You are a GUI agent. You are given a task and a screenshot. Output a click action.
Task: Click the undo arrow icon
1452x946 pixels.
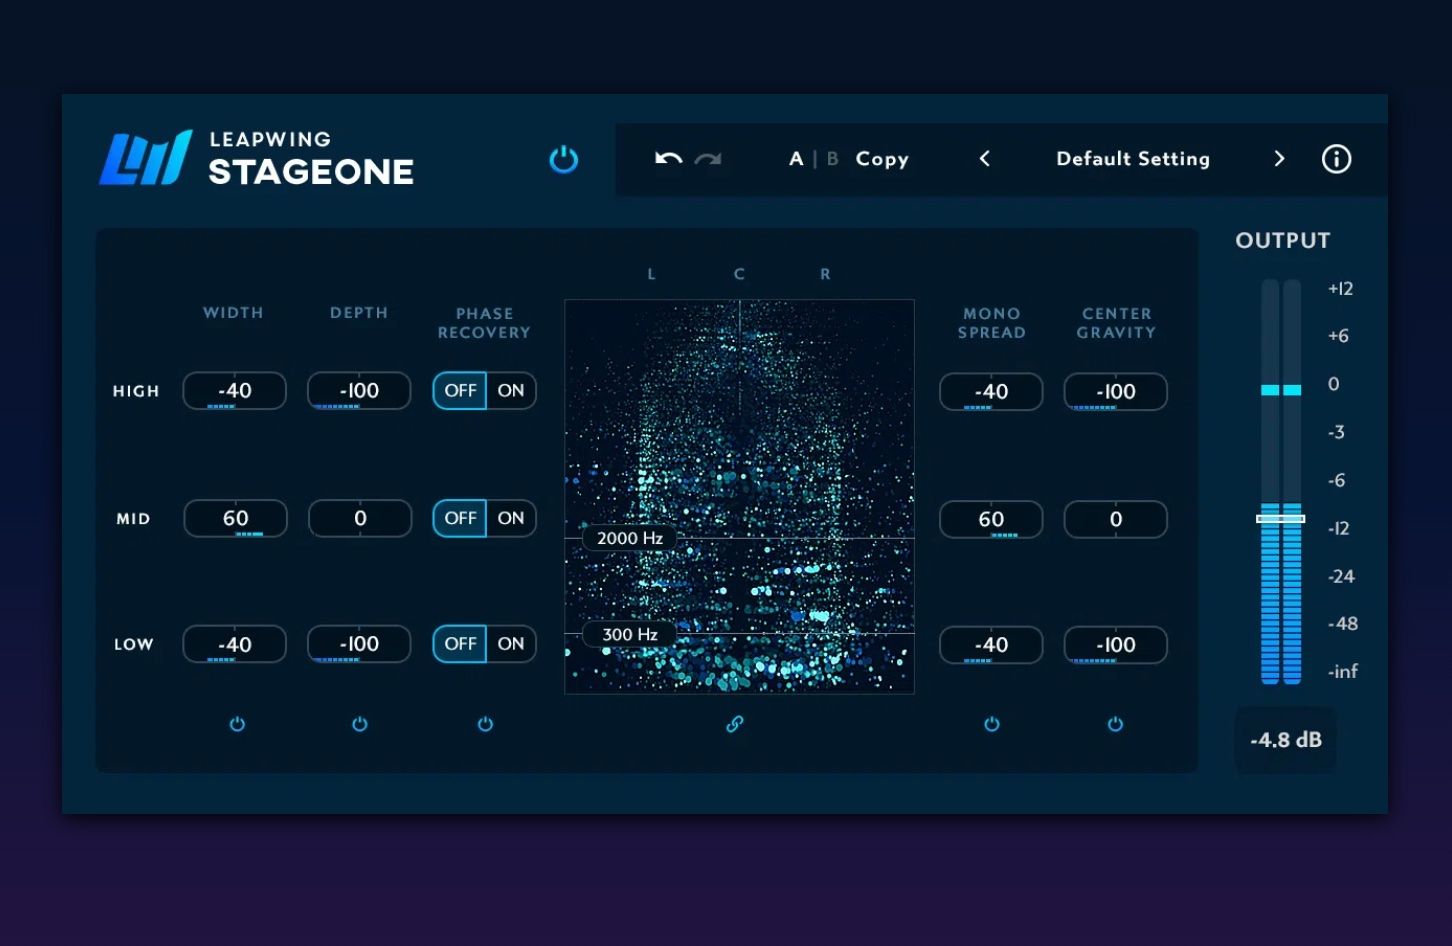click(668, 159)
